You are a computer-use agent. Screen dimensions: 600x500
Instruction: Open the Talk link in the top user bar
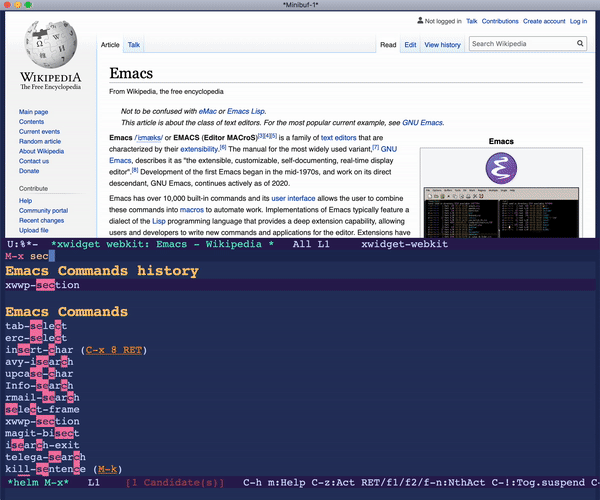coord(471,21)
